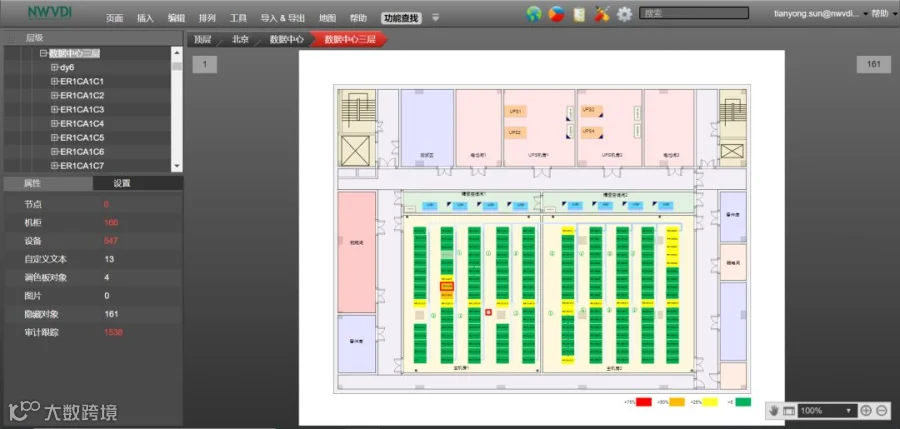Open the pie chart icon in the toolbar

(556, 14)
